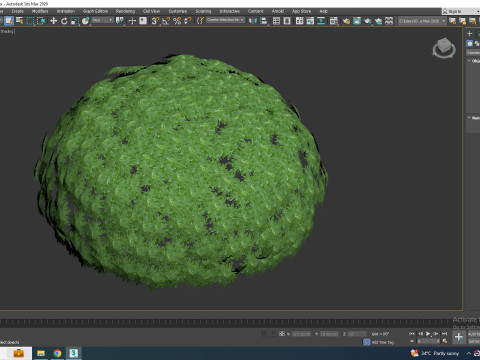Toggle Angle Snap

166,21
